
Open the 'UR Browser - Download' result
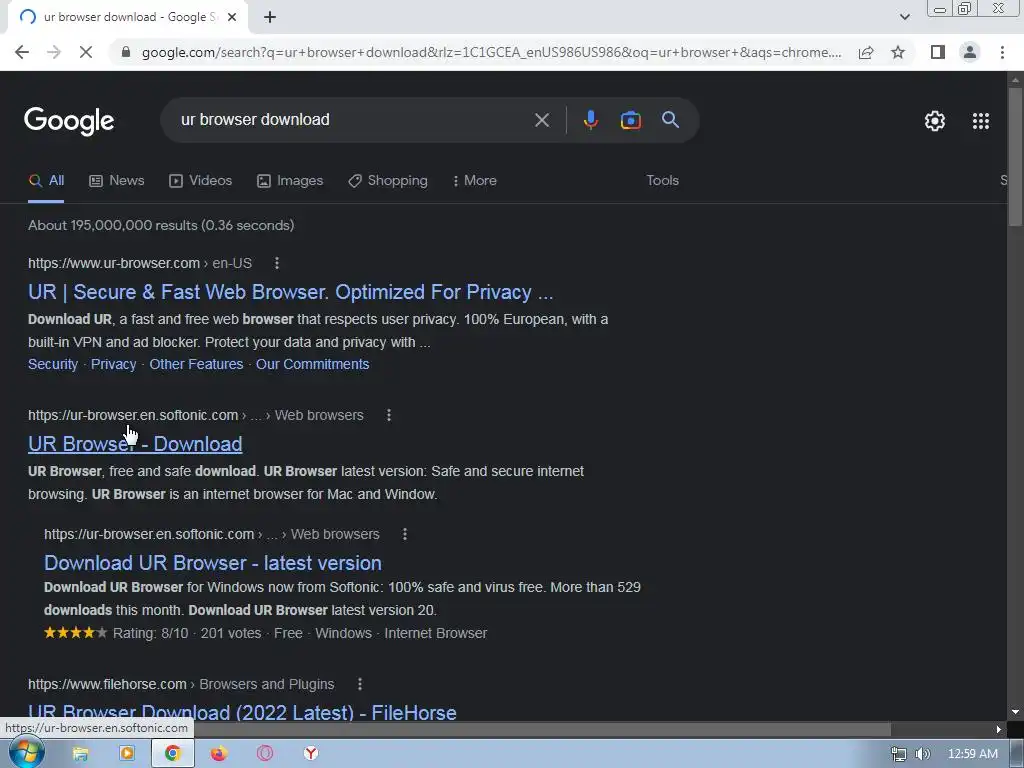[135, 444]
